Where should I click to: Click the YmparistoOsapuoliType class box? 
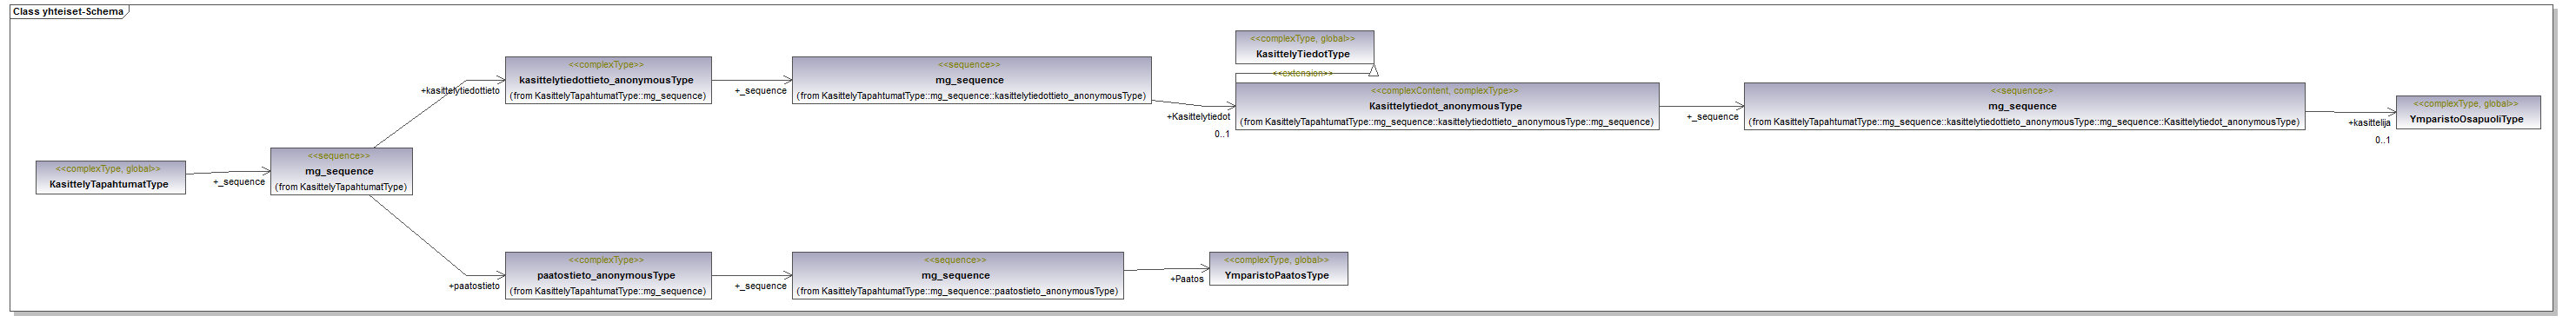[2468, 112]
